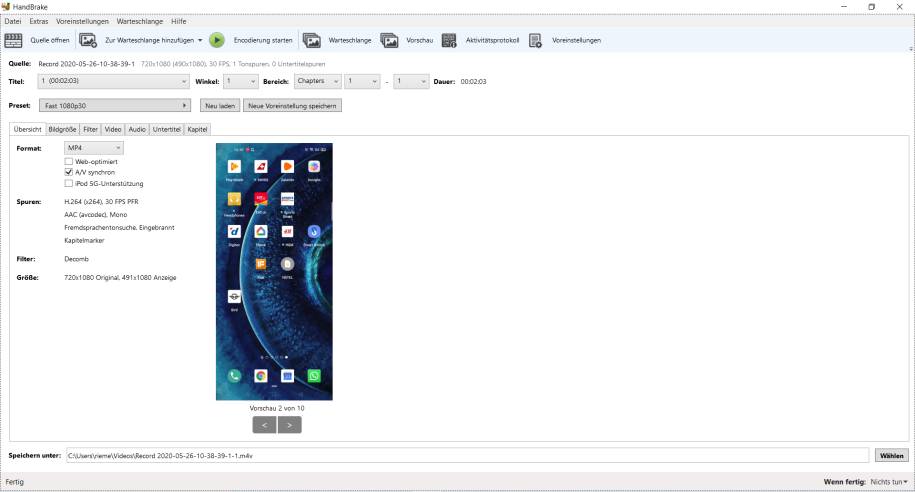The height and width of the screenshot is (492, 915).
Task: Click the Neu laden button
Action: pyautogui.click(x=220, y=106)
